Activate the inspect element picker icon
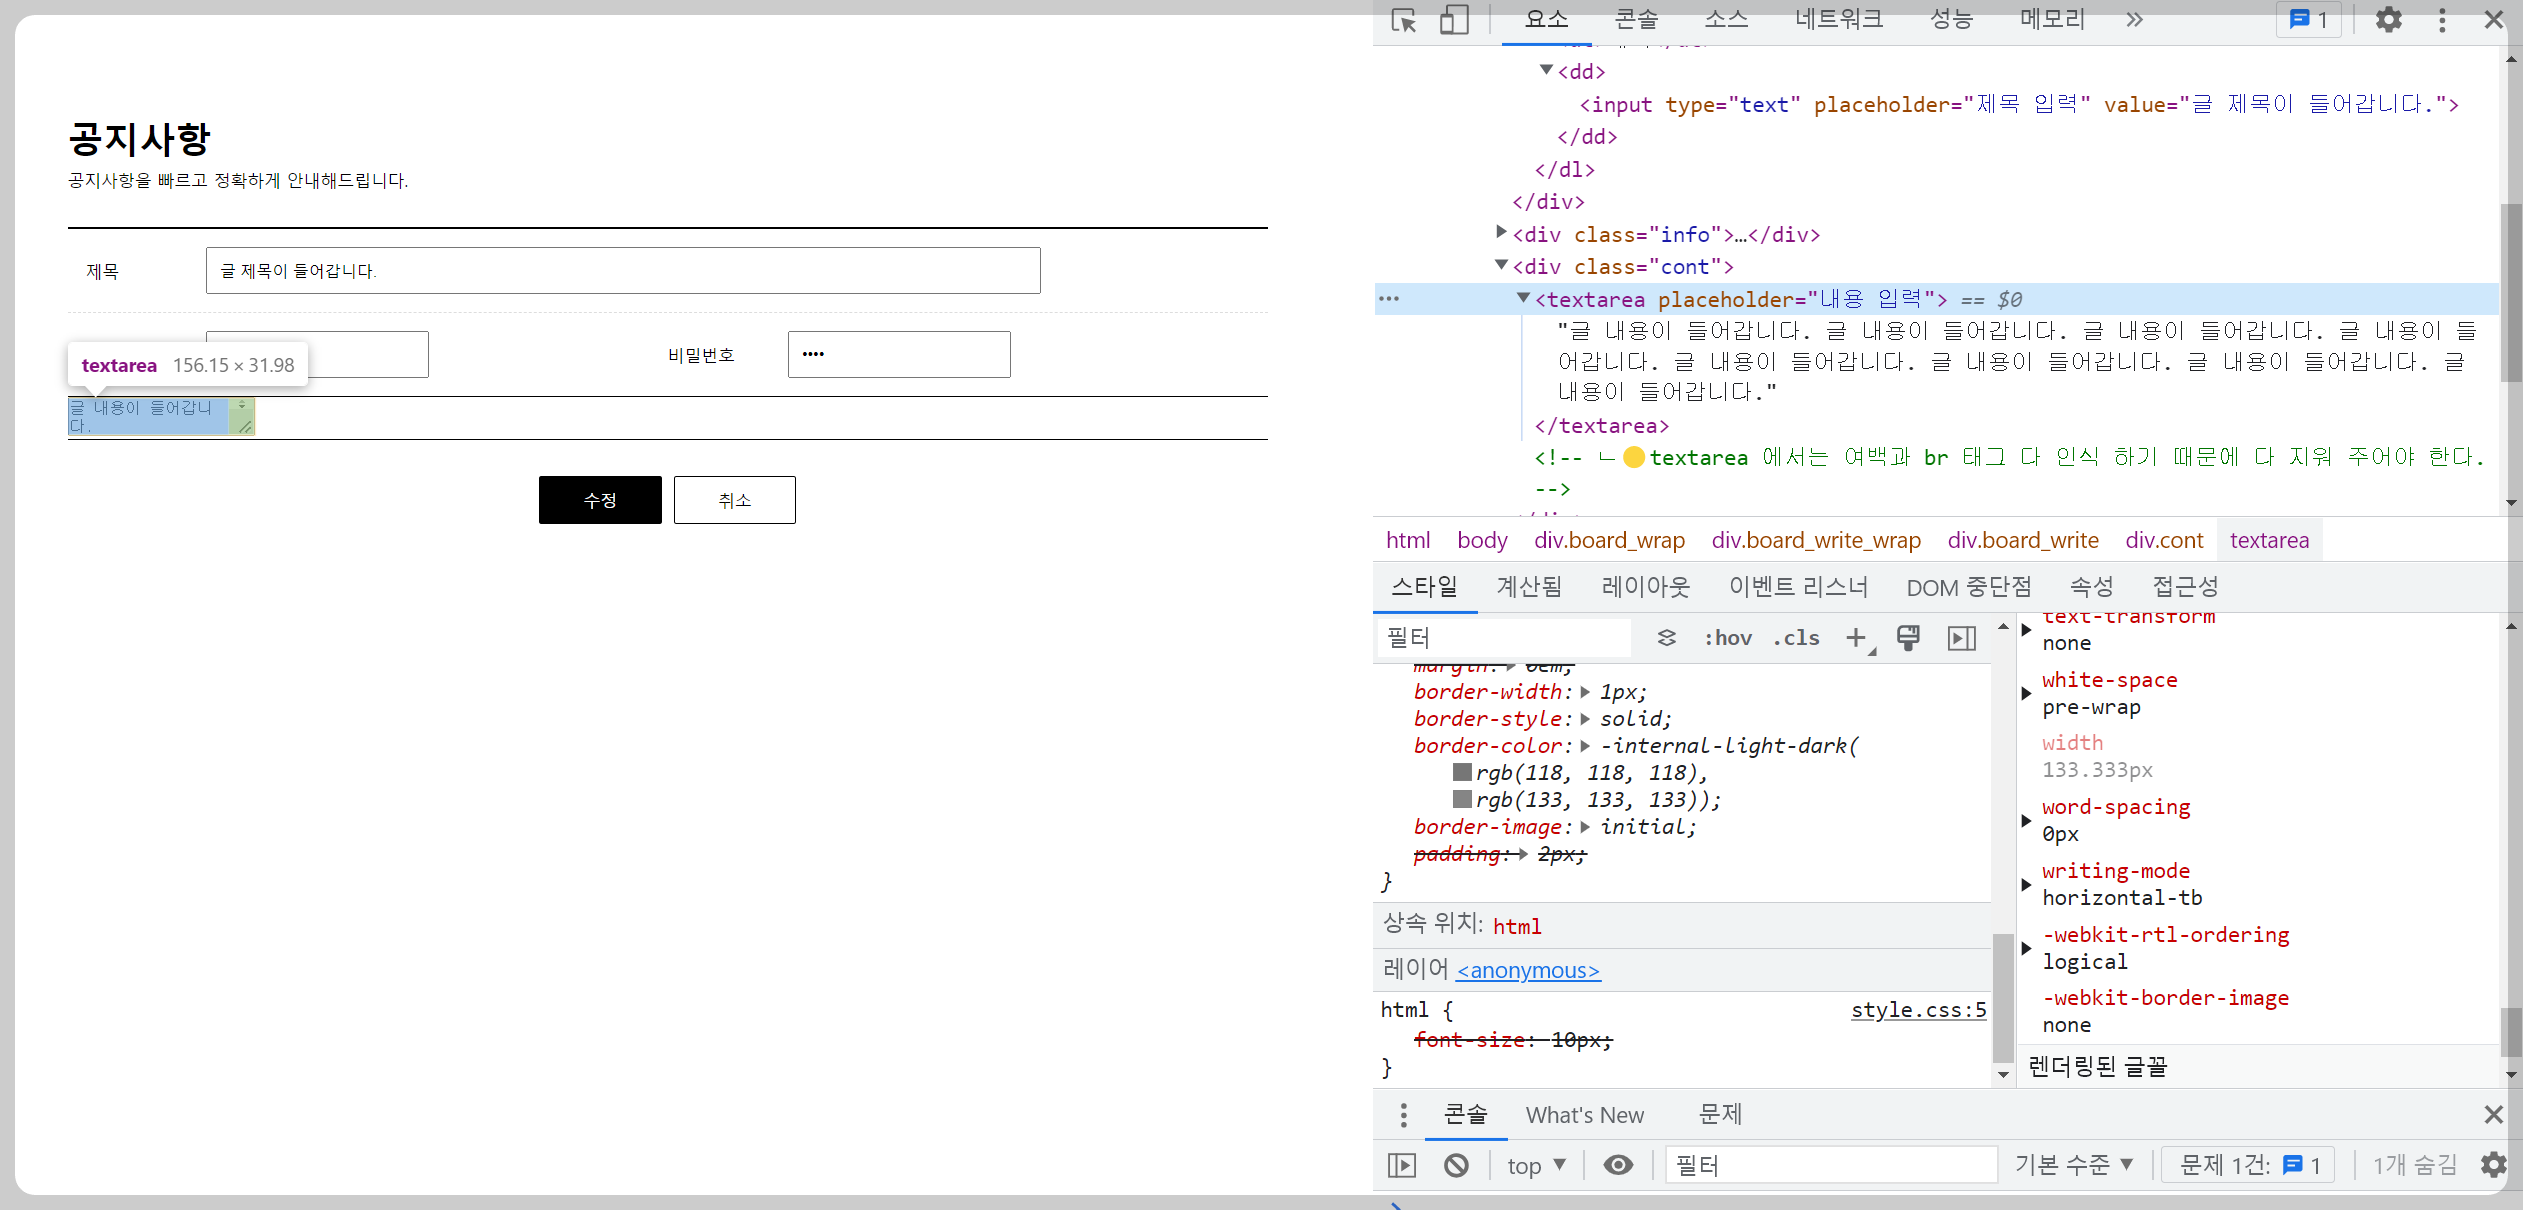The width and height of the screenshot is (2523, 1210). click(x=1404, y=20)
